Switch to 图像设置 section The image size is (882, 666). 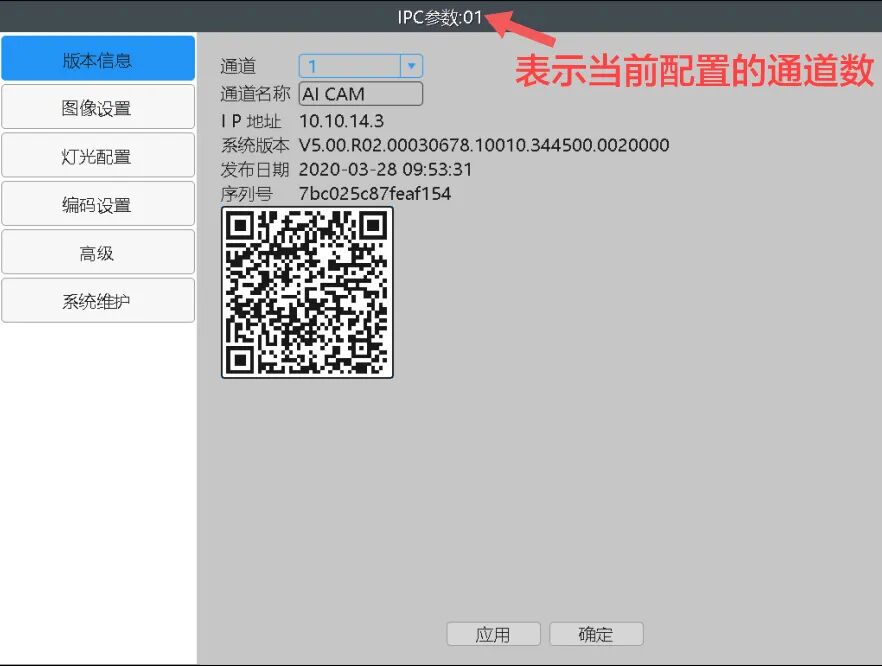98,107
